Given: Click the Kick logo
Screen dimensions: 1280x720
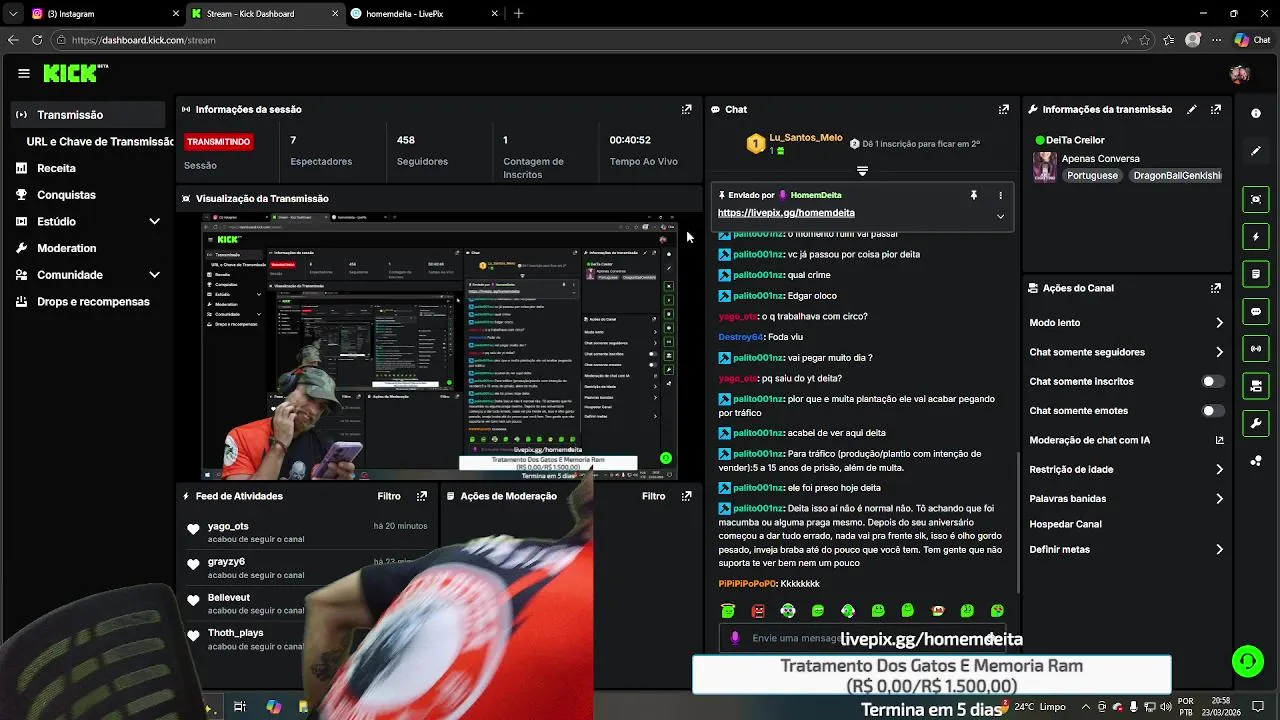Looking at the screenshot, I should 75,73.
